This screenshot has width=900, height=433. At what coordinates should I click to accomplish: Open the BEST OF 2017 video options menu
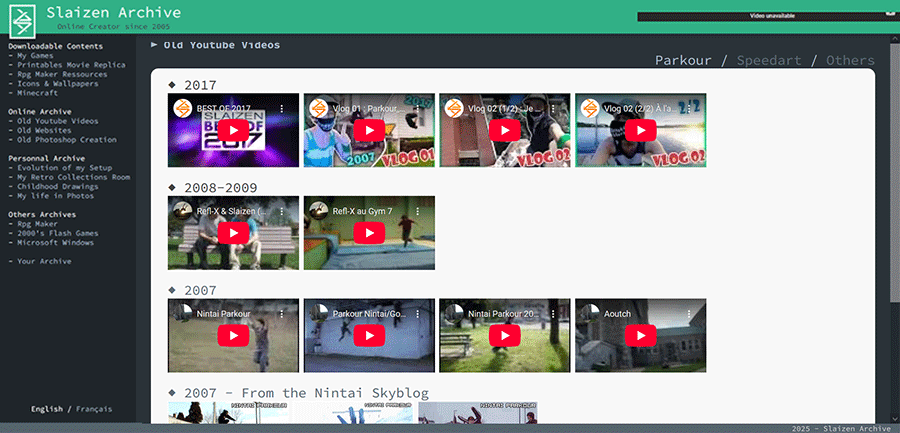282,109
